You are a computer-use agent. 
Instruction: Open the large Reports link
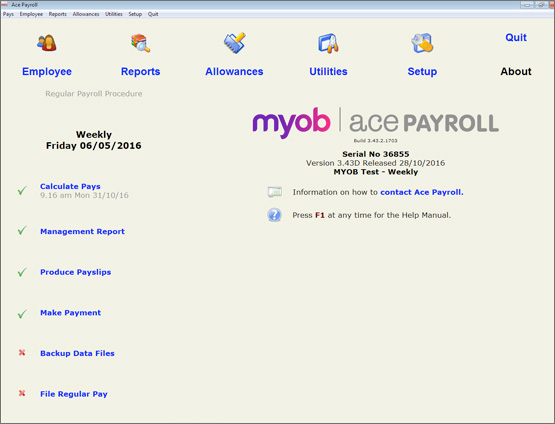point(141,71)
